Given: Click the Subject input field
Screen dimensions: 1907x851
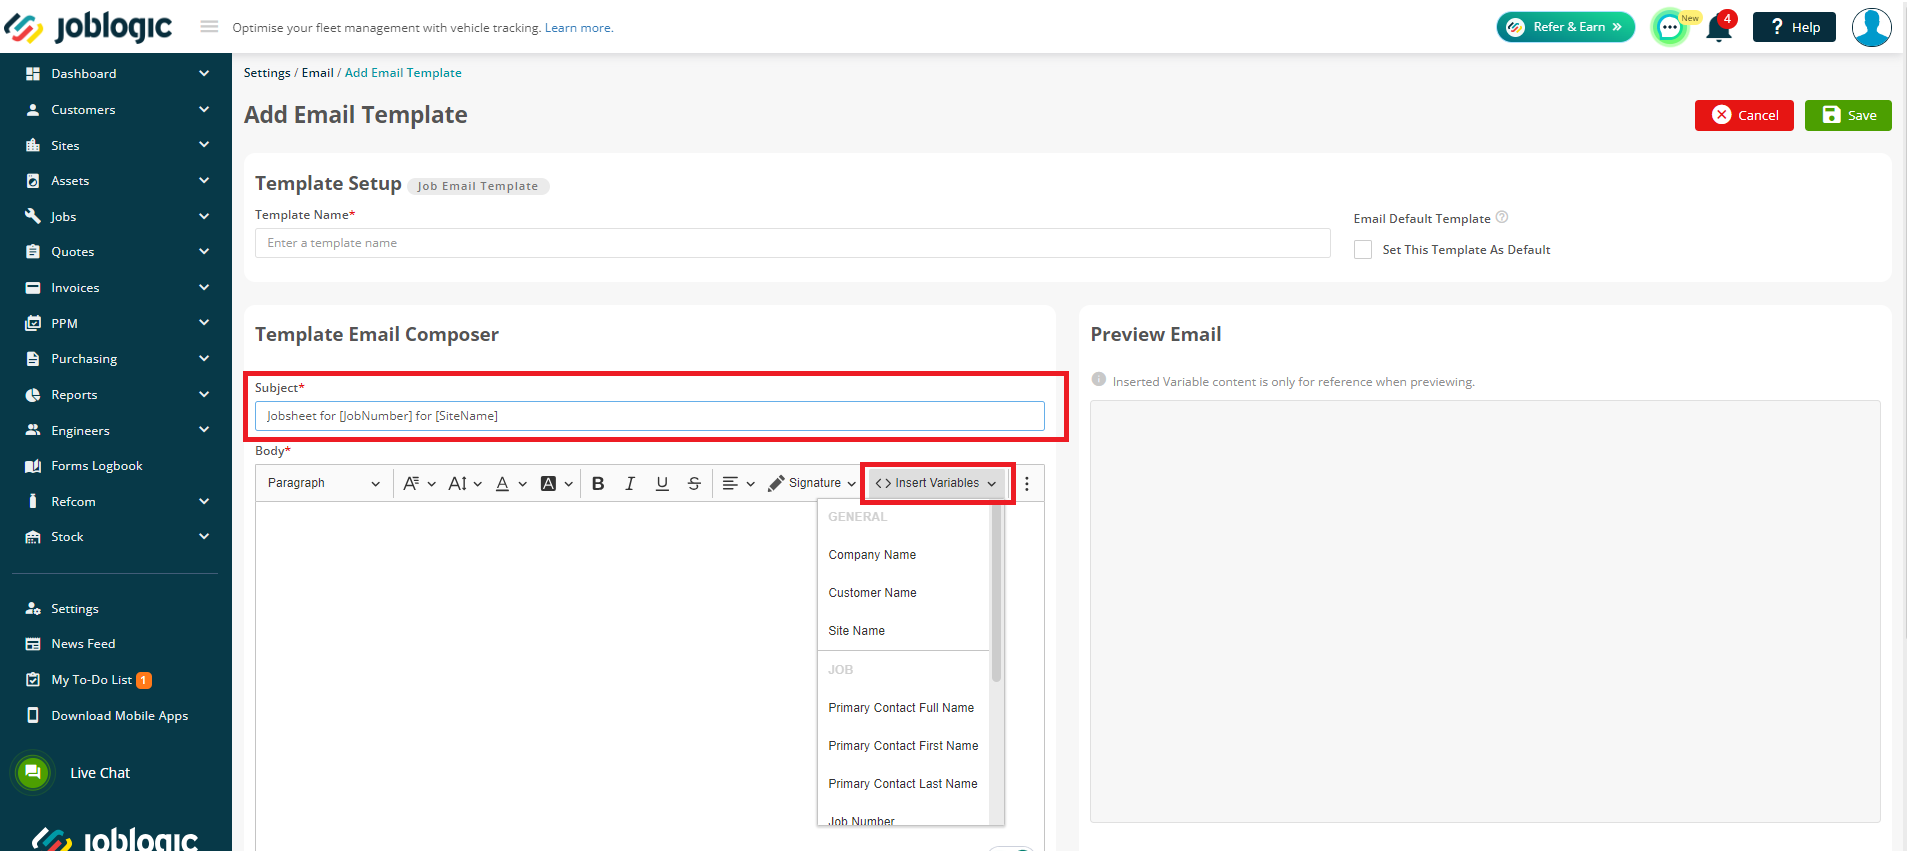Looking at the screenshot, I should pyautogui.click(x=650, y=416).
